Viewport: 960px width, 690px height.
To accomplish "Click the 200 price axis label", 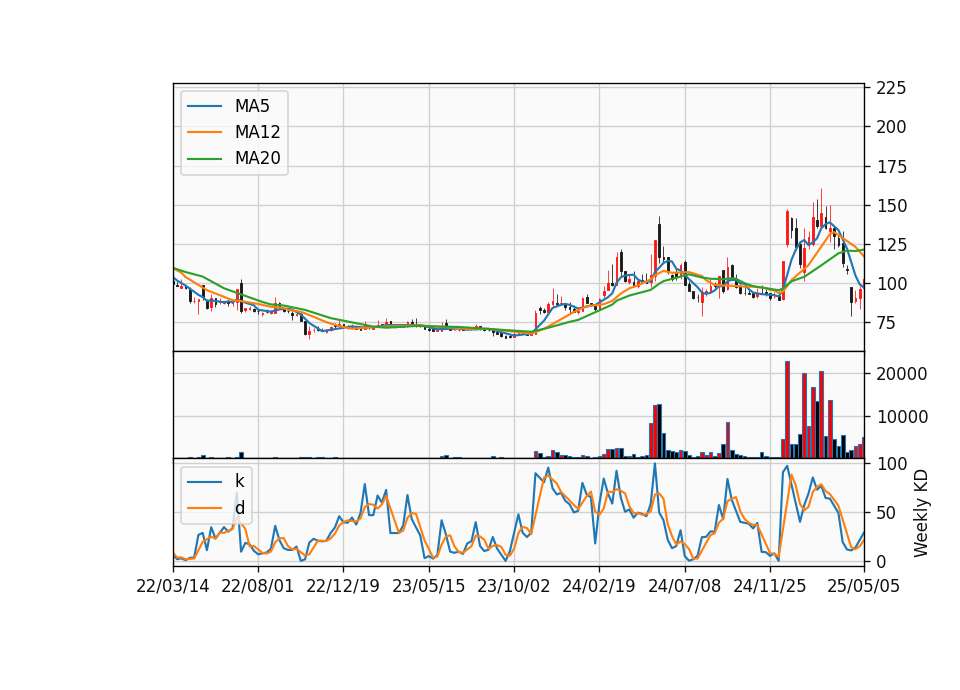I will coord(891,127).
